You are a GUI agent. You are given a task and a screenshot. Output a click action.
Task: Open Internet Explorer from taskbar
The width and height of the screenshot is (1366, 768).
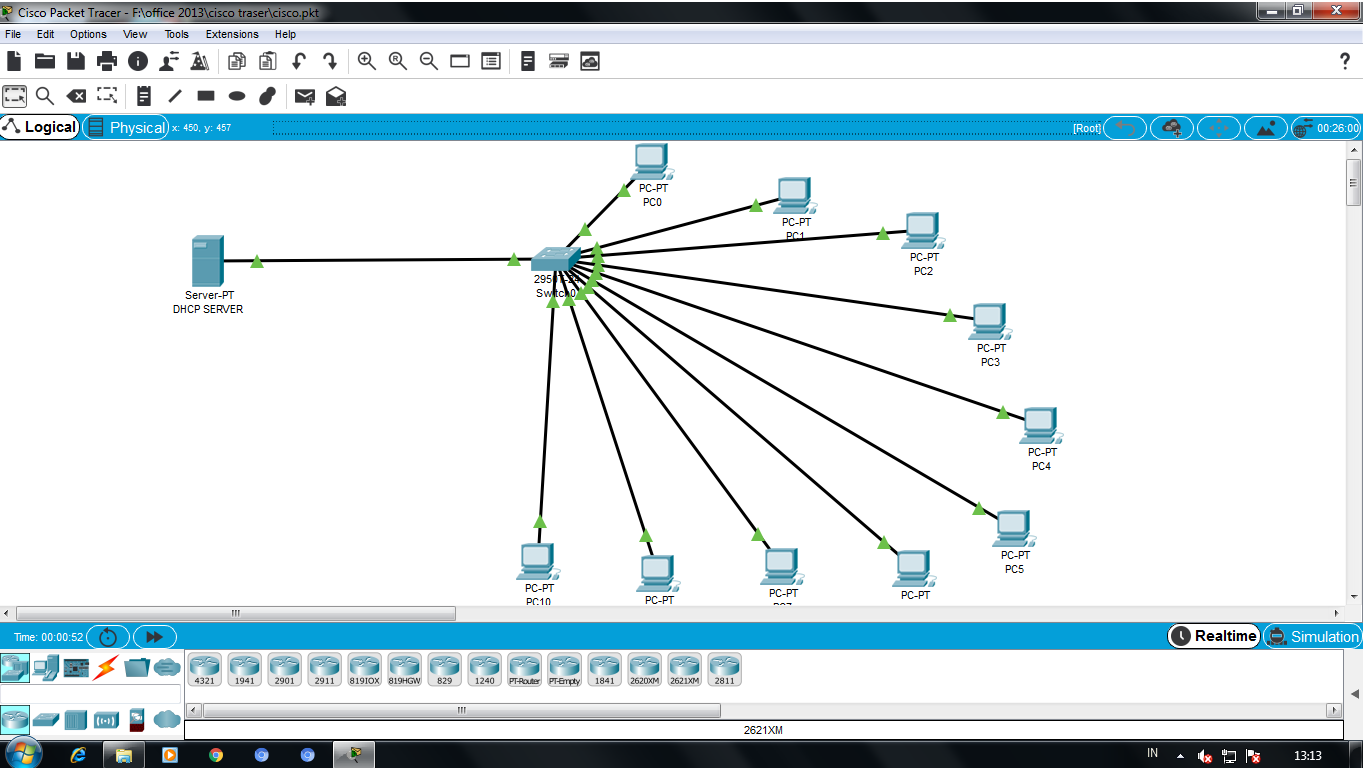click(x=78, y=755)
